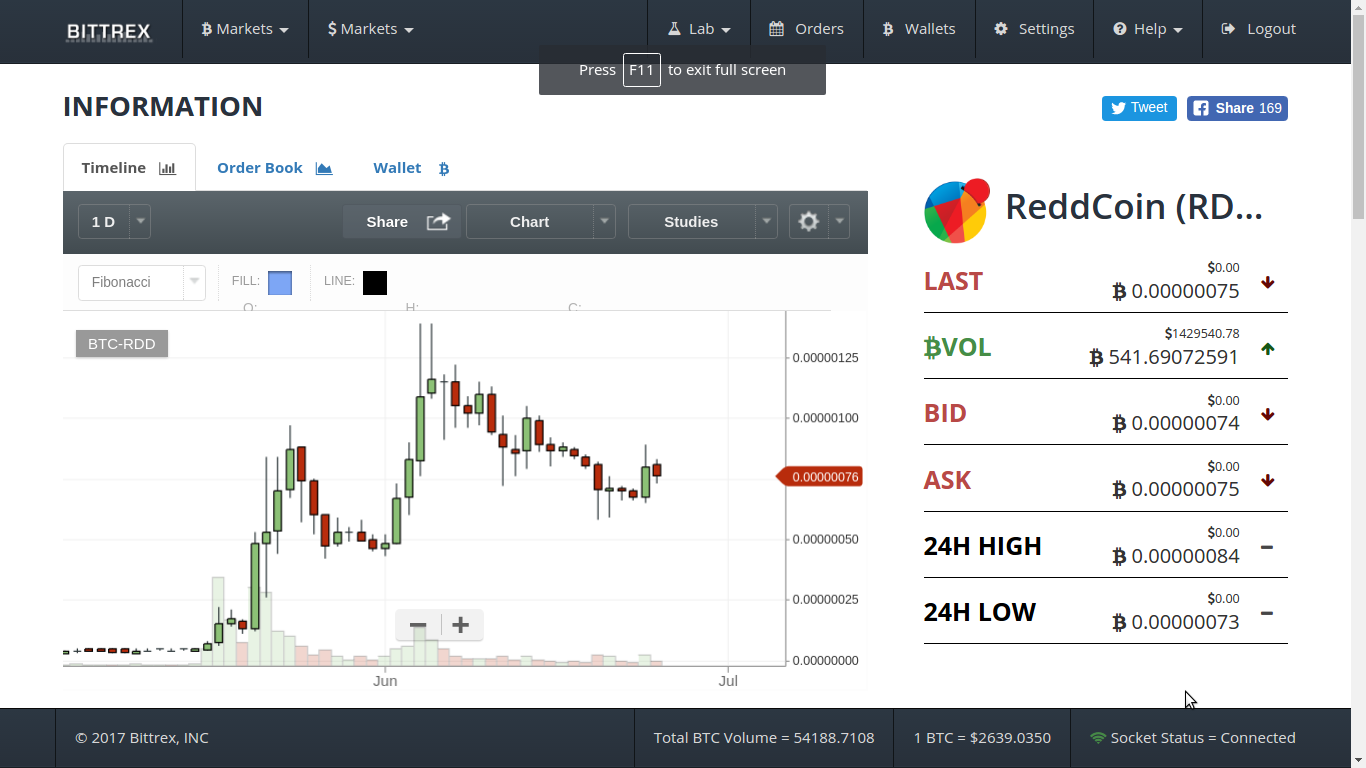Click the chart settings gear icon
1366x768 pixels.
click(x=809, y=222)
